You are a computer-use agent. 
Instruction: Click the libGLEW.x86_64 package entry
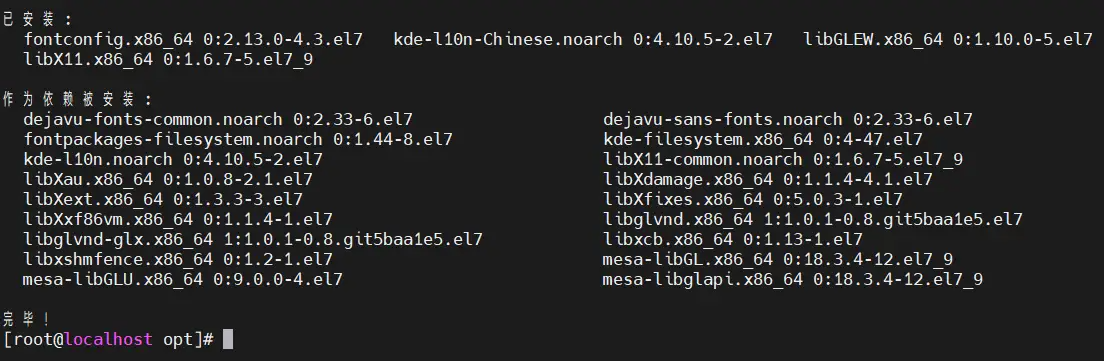pos(948,39)
